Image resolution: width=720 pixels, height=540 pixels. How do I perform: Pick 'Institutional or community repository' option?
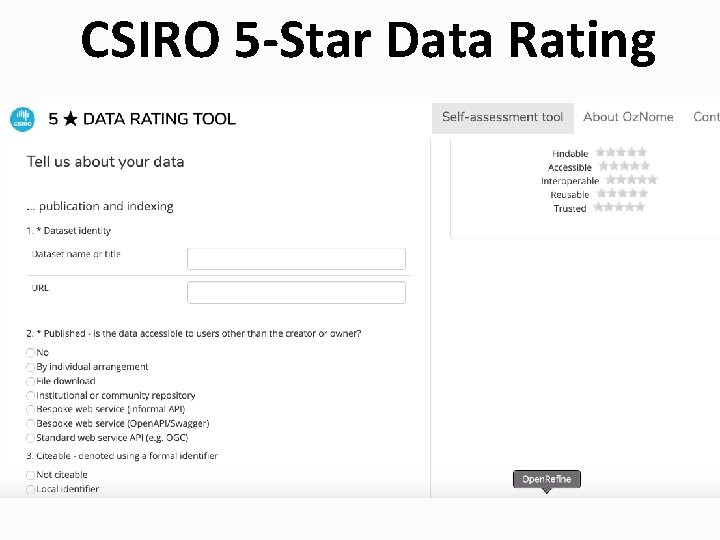point(31,395)
